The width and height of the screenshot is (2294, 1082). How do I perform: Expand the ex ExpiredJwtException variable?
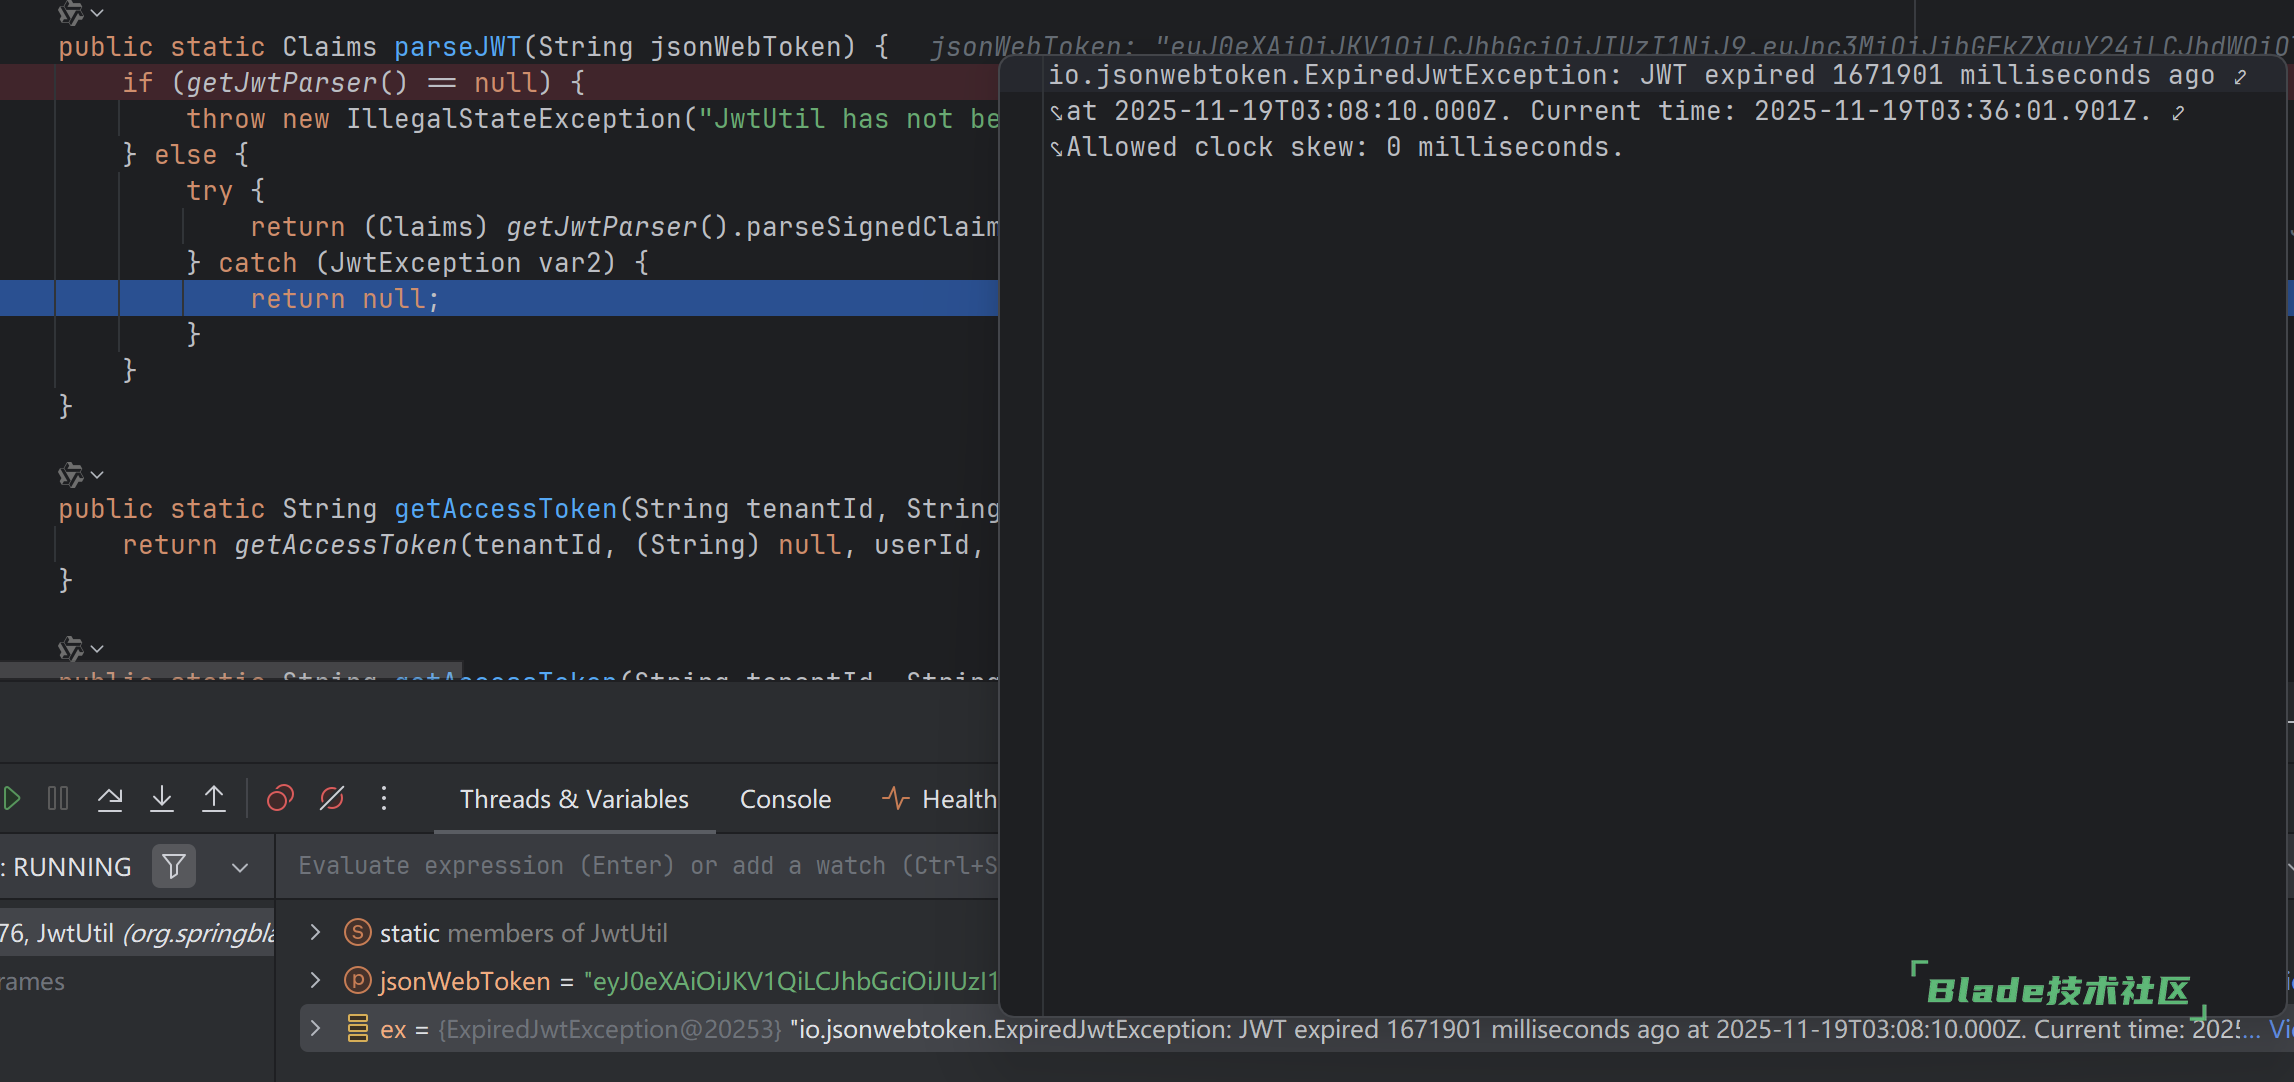pos(315,1029)
